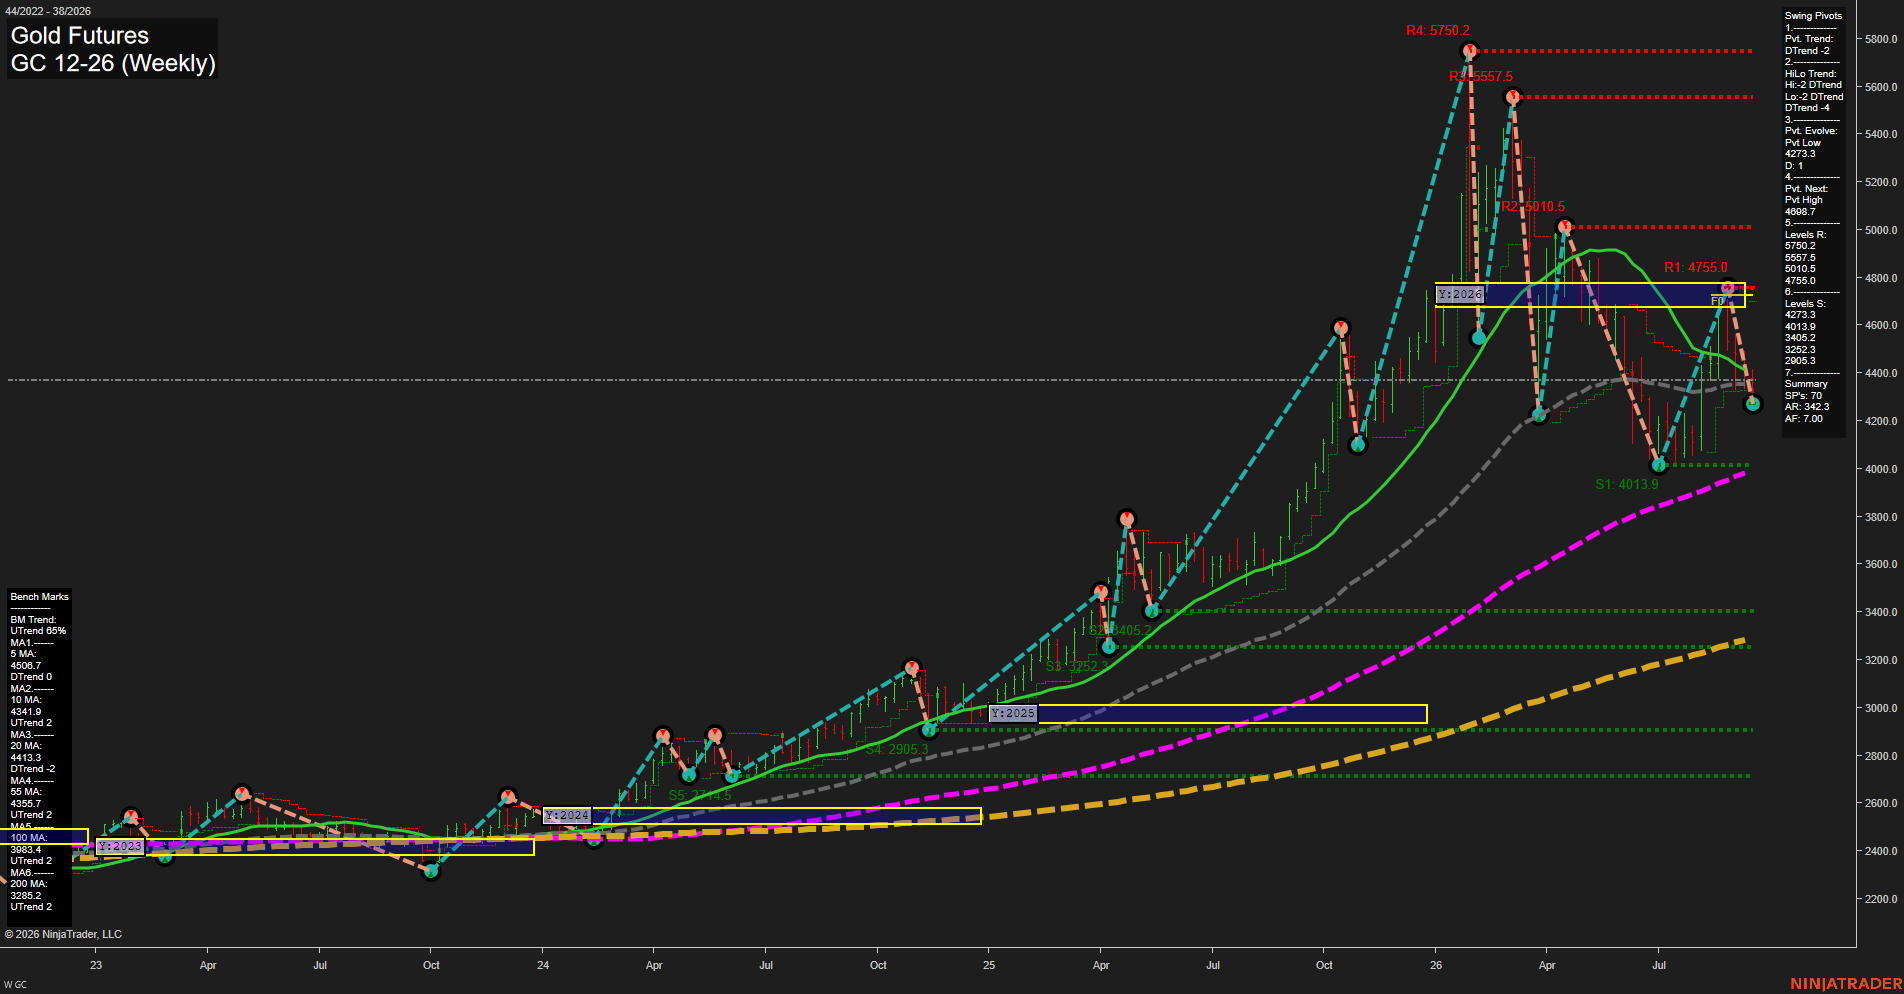Click the swing pivot high marker at R2 5010.5

pos(1565,227)
